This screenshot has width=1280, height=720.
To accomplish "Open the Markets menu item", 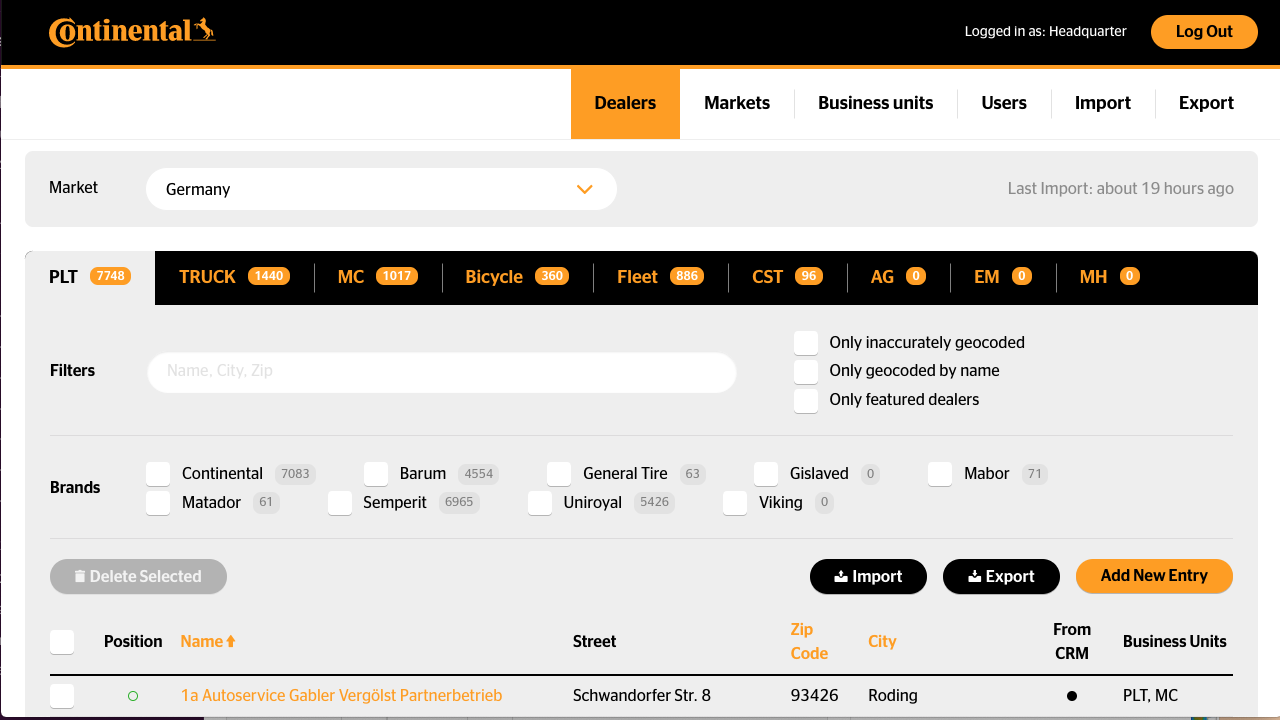I will tap(737, 103).
